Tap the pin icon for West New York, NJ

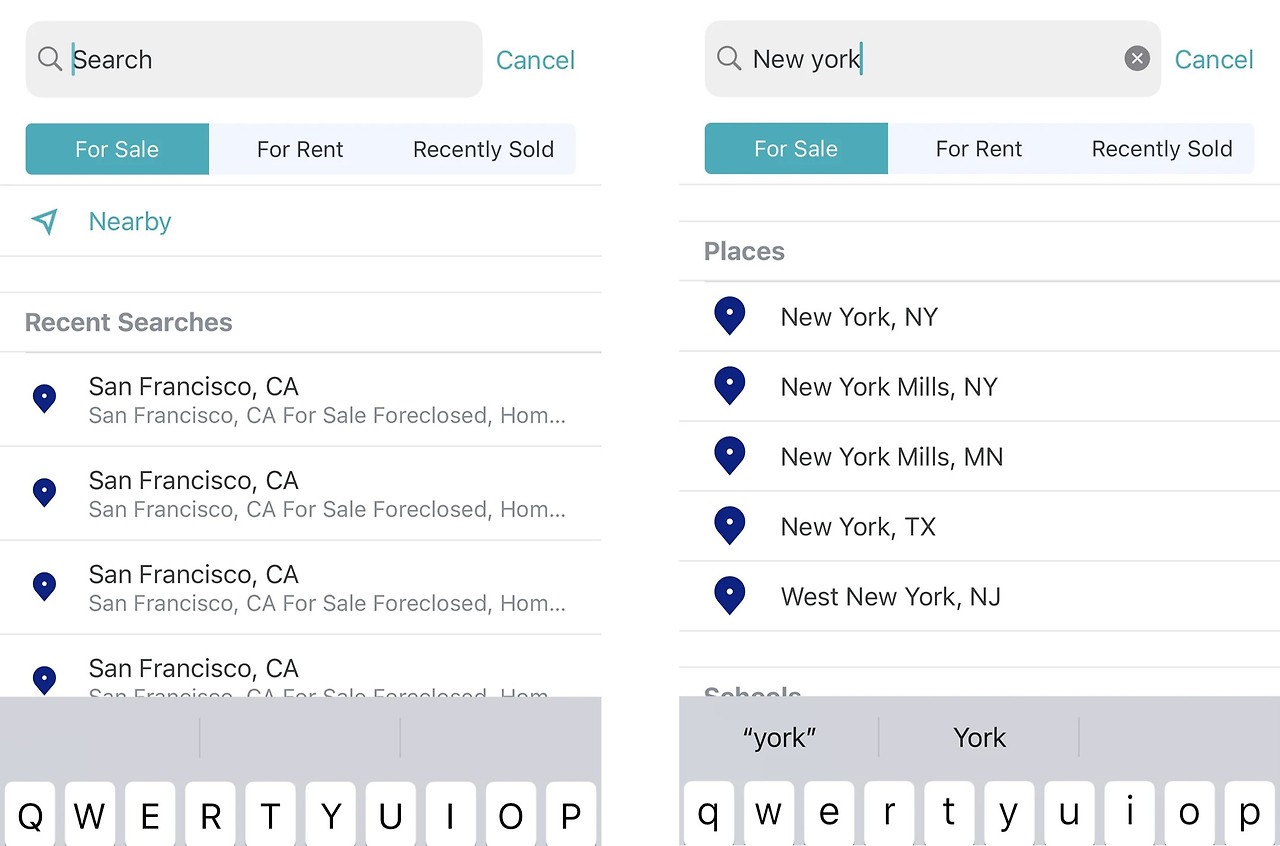click(730, 596)
